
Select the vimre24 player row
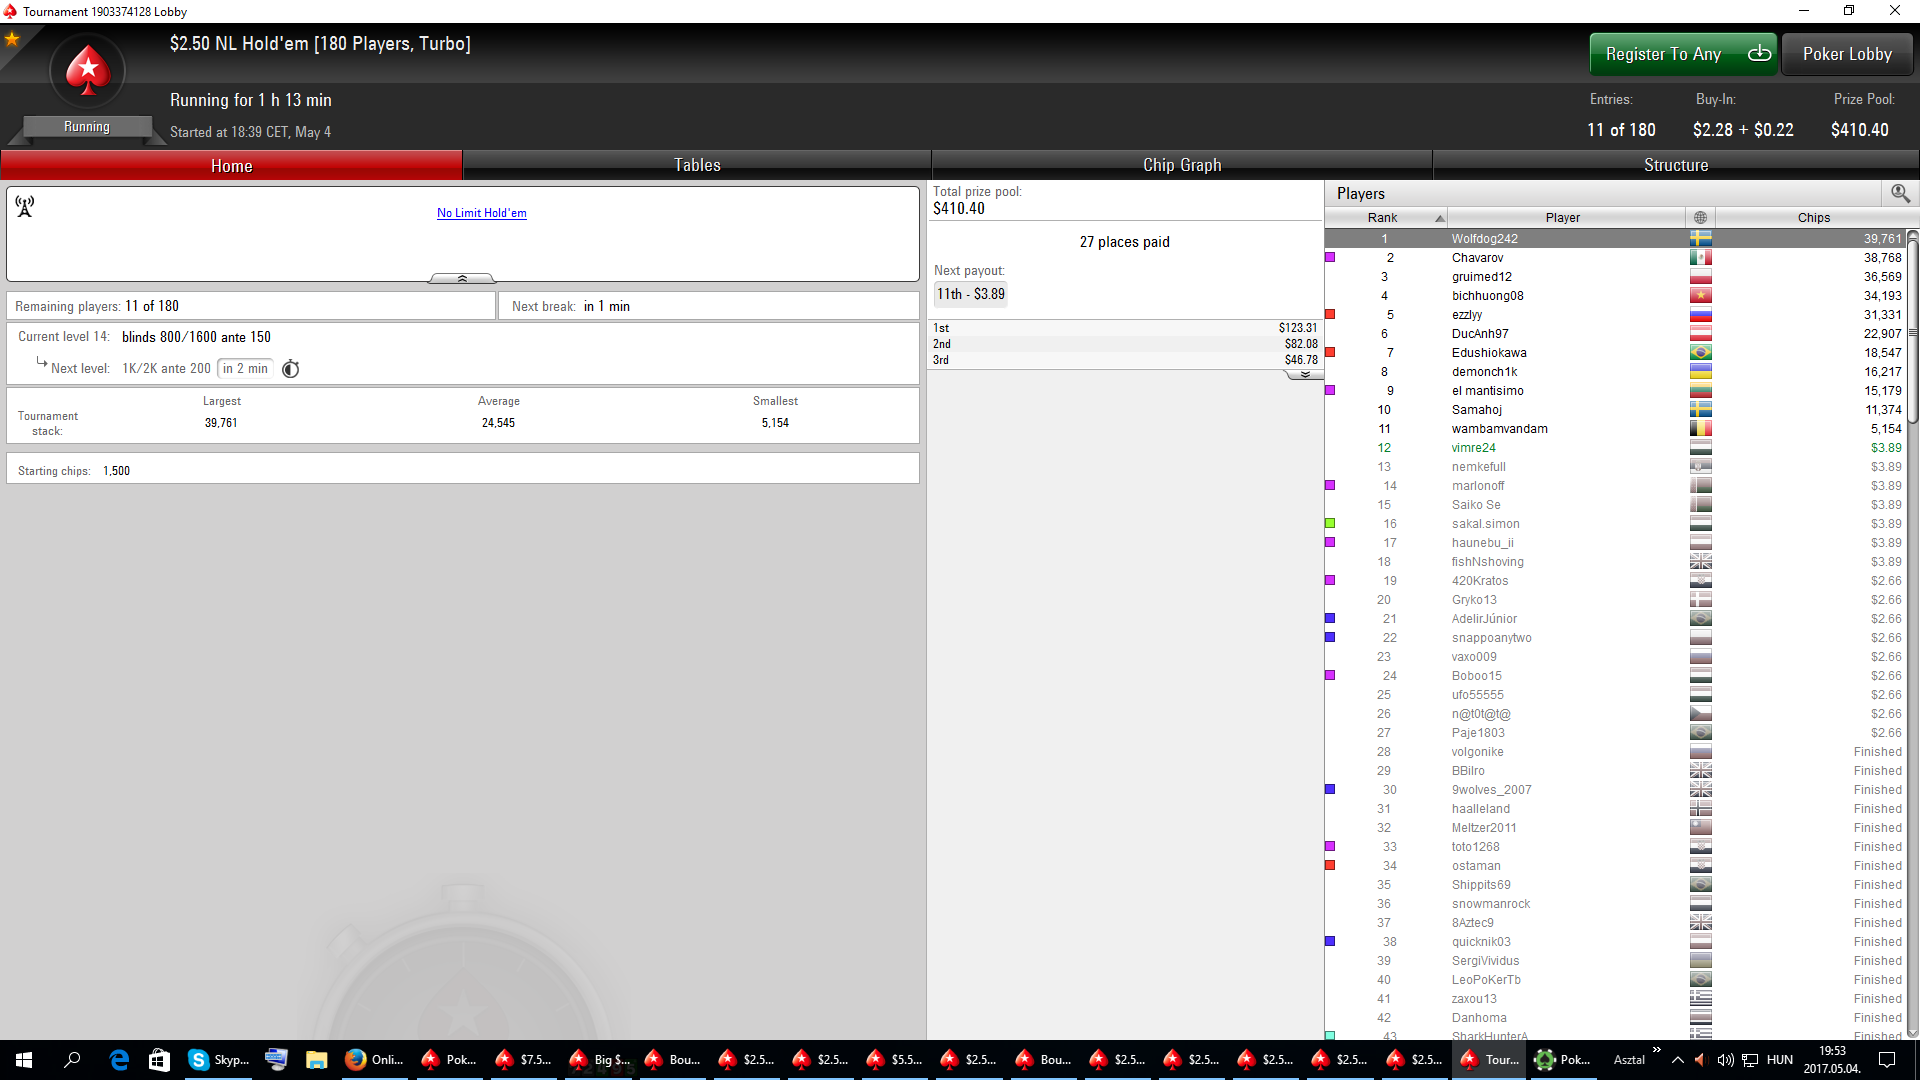coord(1615,448)
